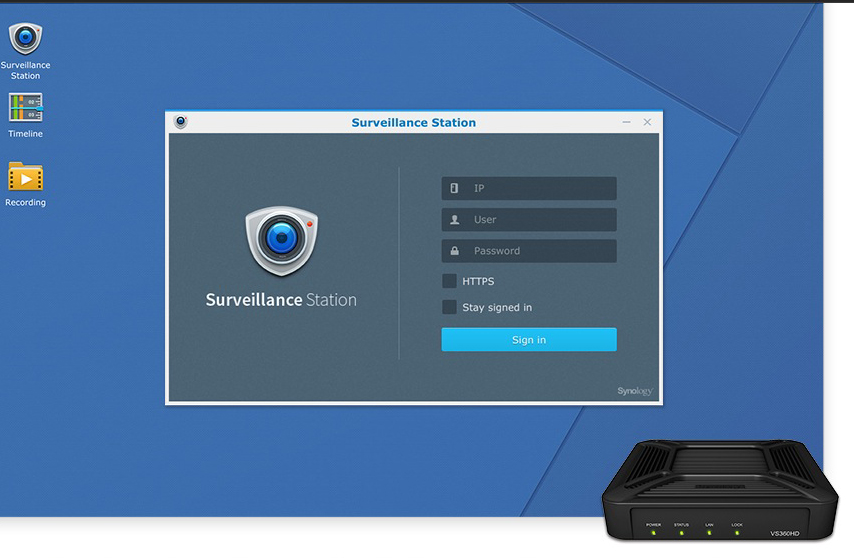The width and height of the screenshot is (854, 558).
Task: Click the camera icon in the title bar
Action: click(x=181, y=122)
